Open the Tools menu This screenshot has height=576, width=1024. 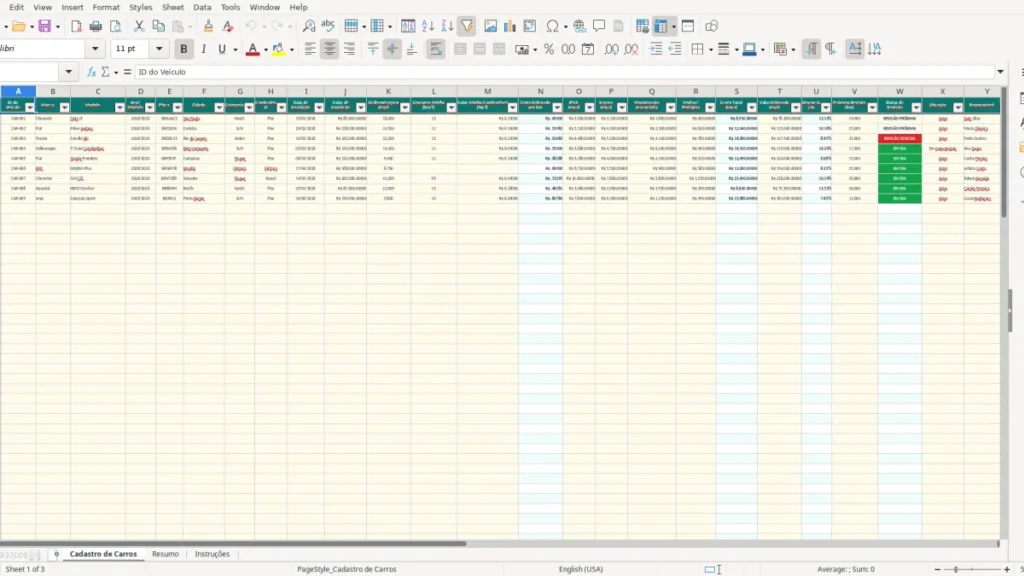(230, 7)
